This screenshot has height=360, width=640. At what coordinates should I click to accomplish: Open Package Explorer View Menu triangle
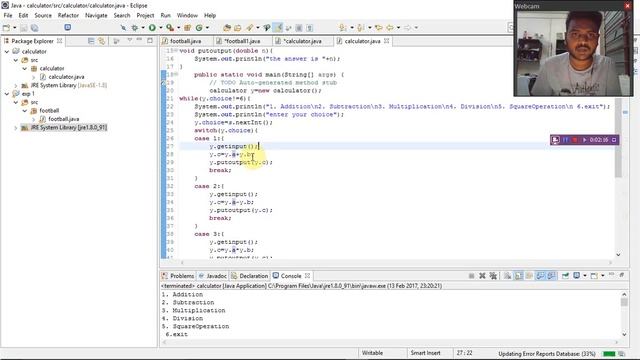coord(130,40)
